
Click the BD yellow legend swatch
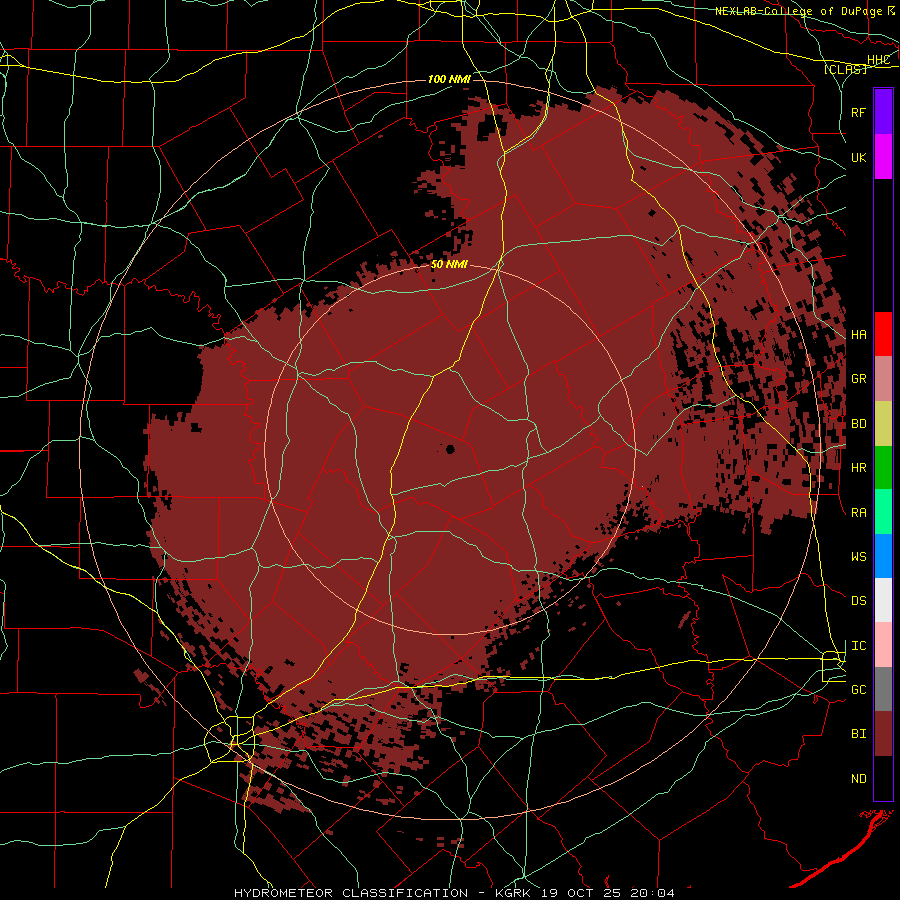(x=883, y=424)
